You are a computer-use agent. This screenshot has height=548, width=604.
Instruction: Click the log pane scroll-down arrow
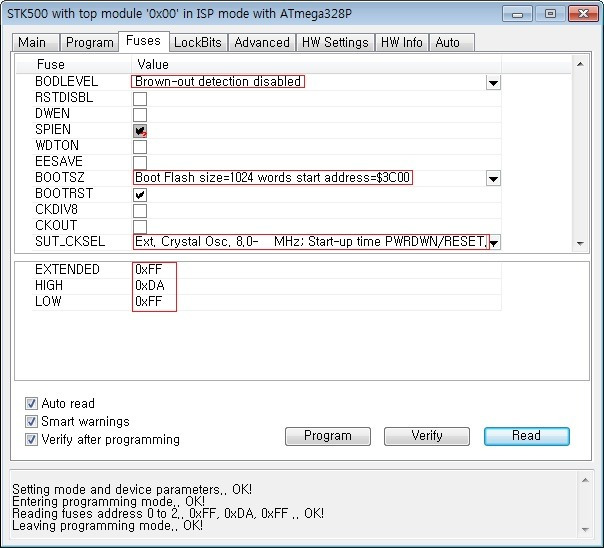585,530
